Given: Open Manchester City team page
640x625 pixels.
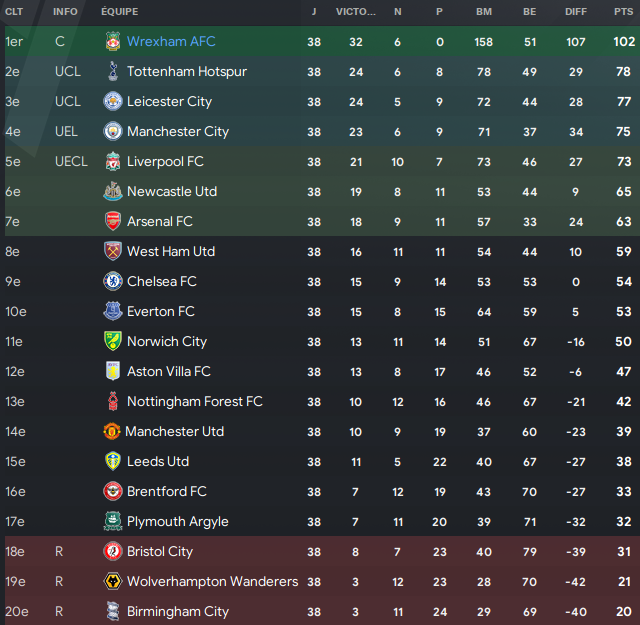Looking at the screenshot, I should (x=178, y=131).
